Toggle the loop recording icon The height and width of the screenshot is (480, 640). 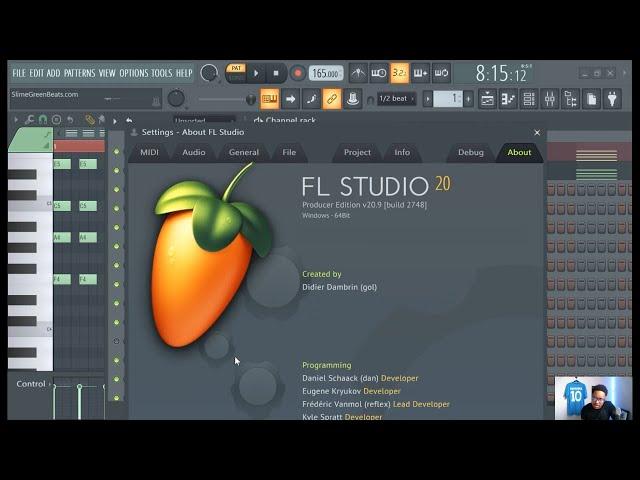coord(441,73)
